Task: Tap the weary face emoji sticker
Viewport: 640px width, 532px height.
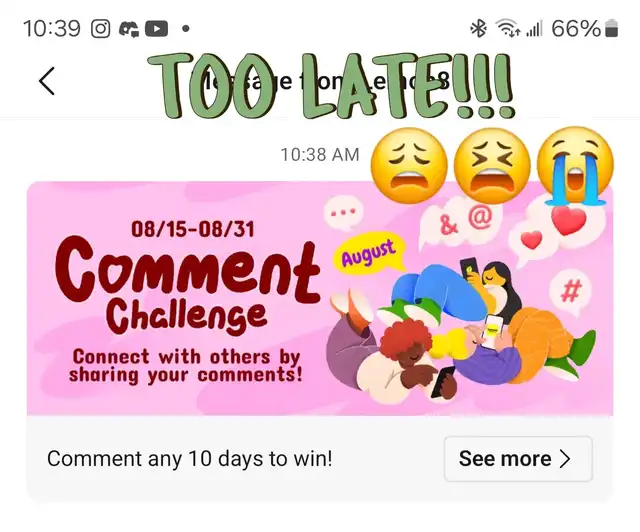Action: point(409,166)
